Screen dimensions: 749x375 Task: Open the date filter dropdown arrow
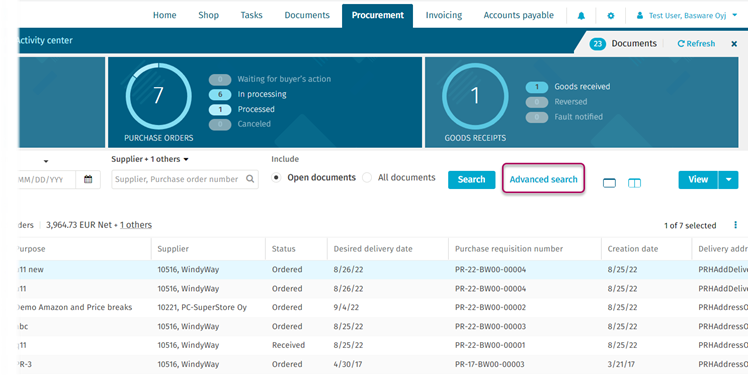click(46, 161)
